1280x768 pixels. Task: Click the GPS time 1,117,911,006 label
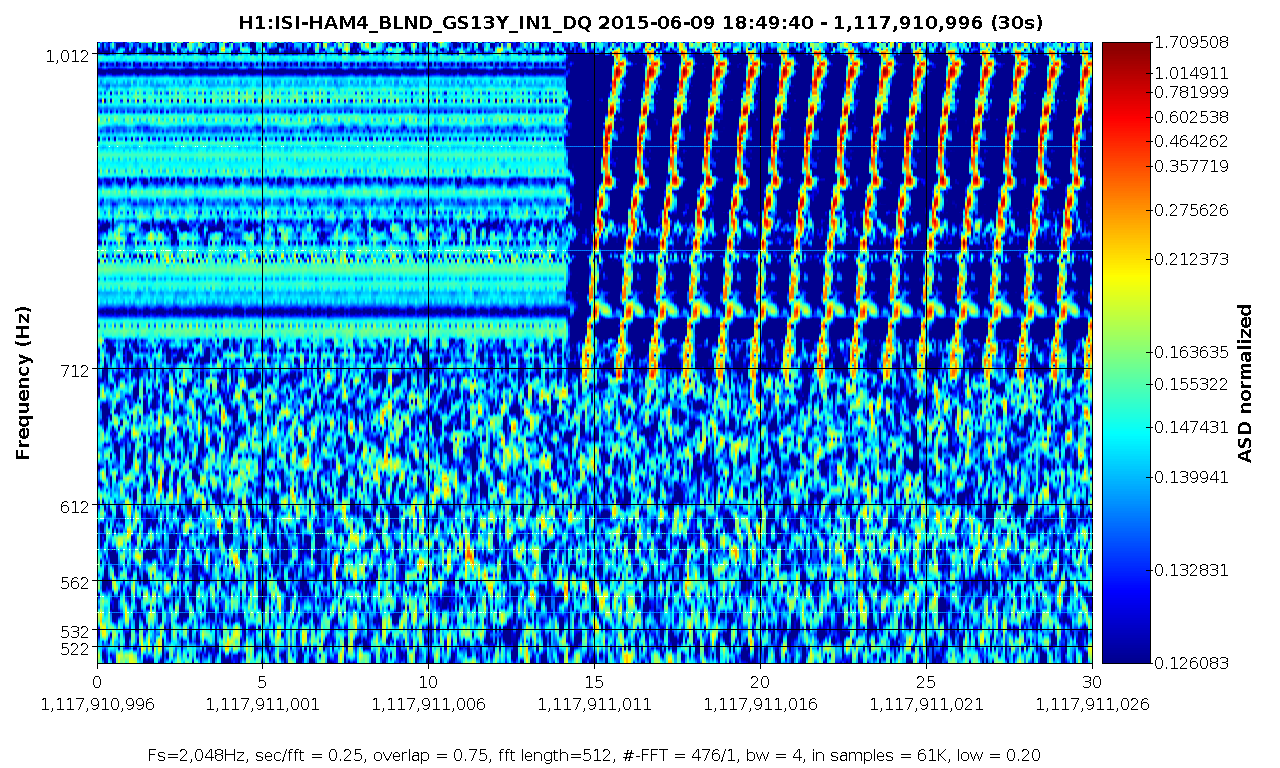tap(428, 704)
